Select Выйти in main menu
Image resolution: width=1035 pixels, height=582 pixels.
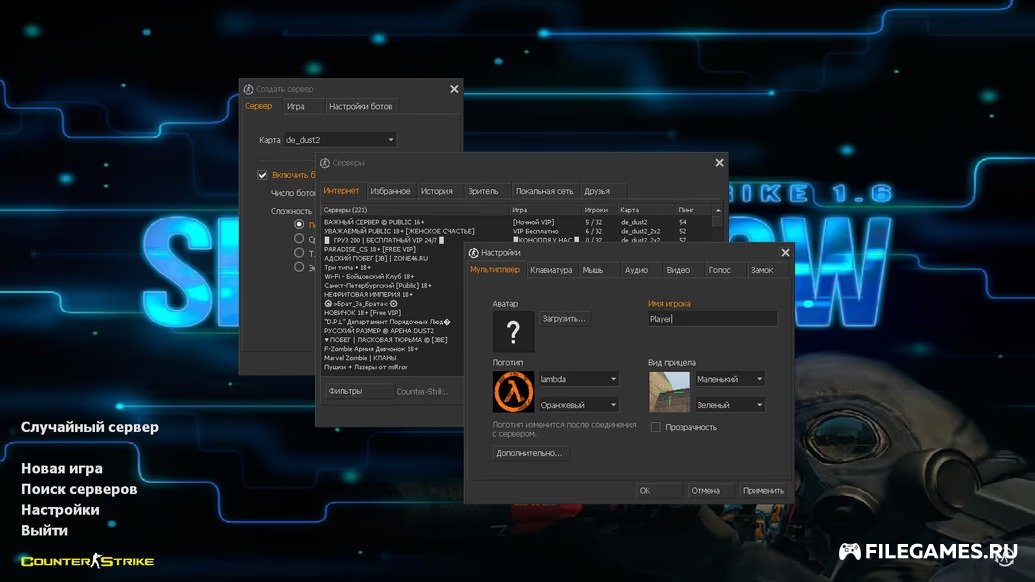click(x=44, y=531)
